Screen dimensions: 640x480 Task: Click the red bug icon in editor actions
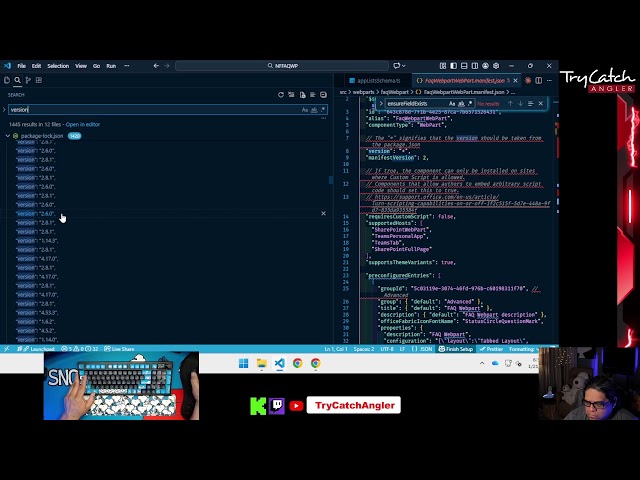pos(528,81)
